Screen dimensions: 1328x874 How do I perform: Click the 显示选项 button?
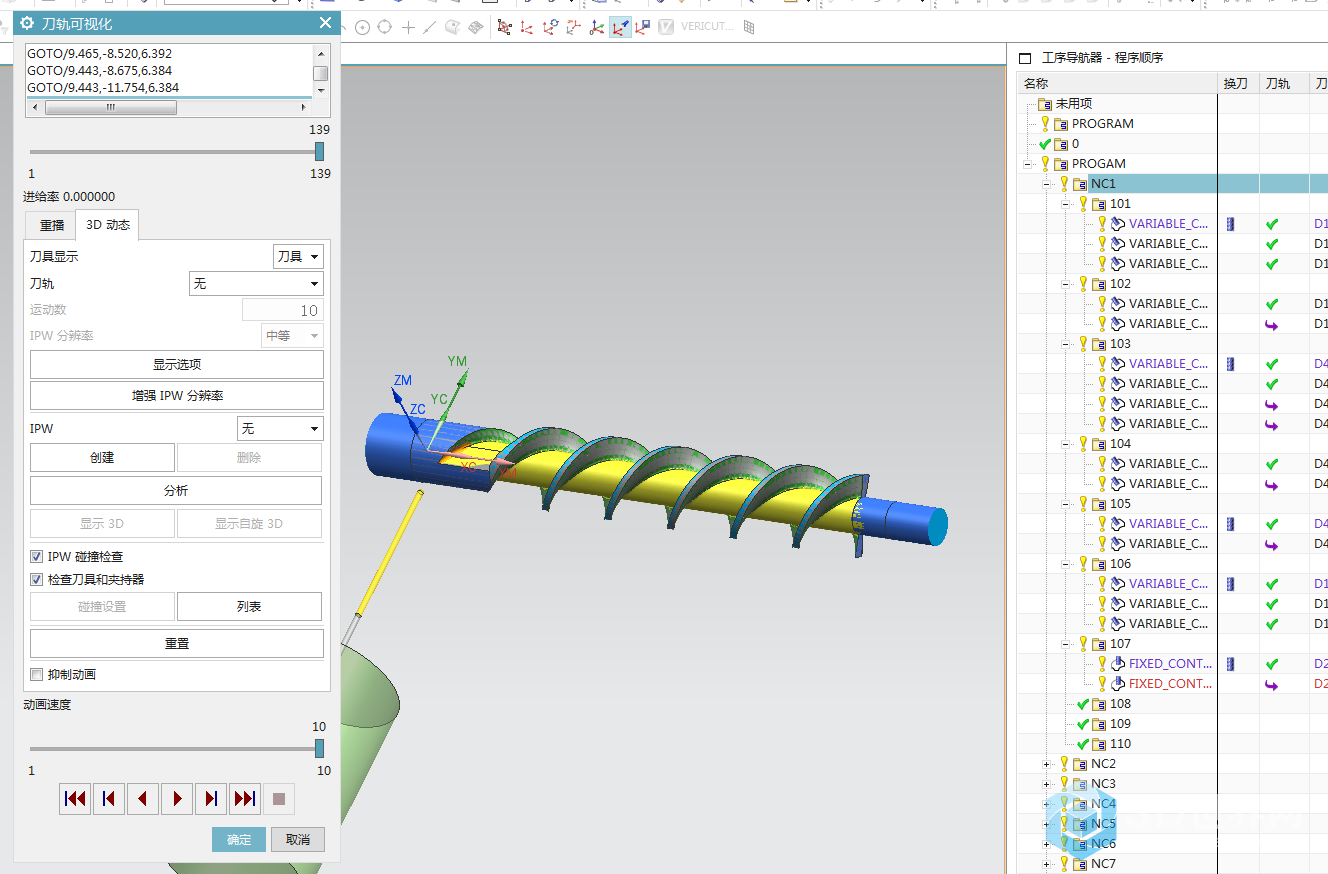coord(177,364)
